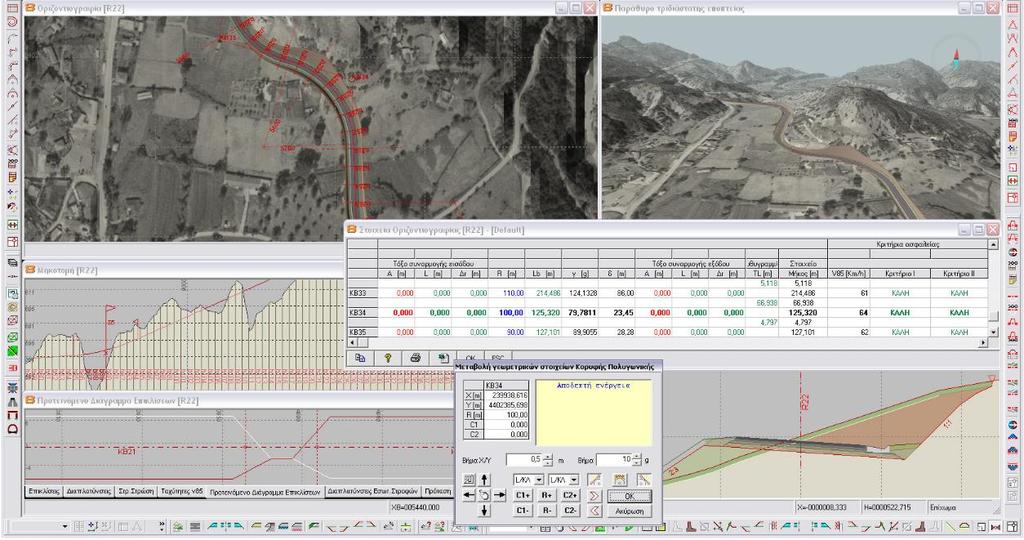Click the left arrow of the table's horizontal scrollbar
This screenshot has width=1024, height=540.
(x=353, y=342)
